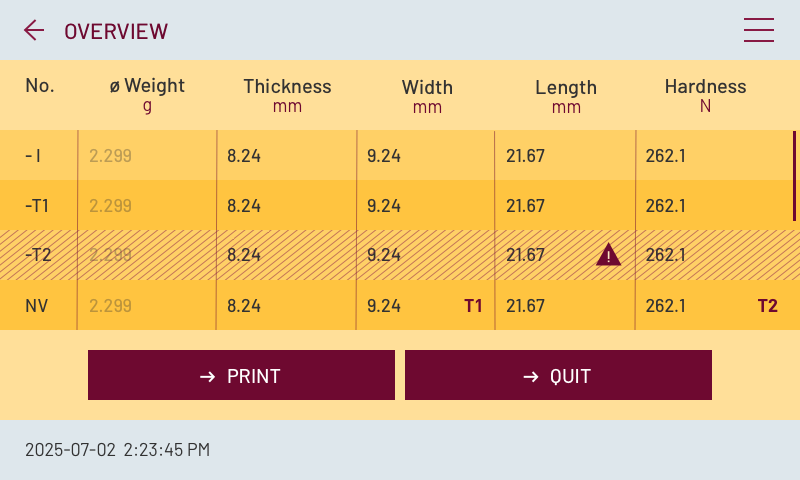Image resolution: width=800 pixels, height=480 pixels.
Task: Select the -I row label
Action: (34, 156)
